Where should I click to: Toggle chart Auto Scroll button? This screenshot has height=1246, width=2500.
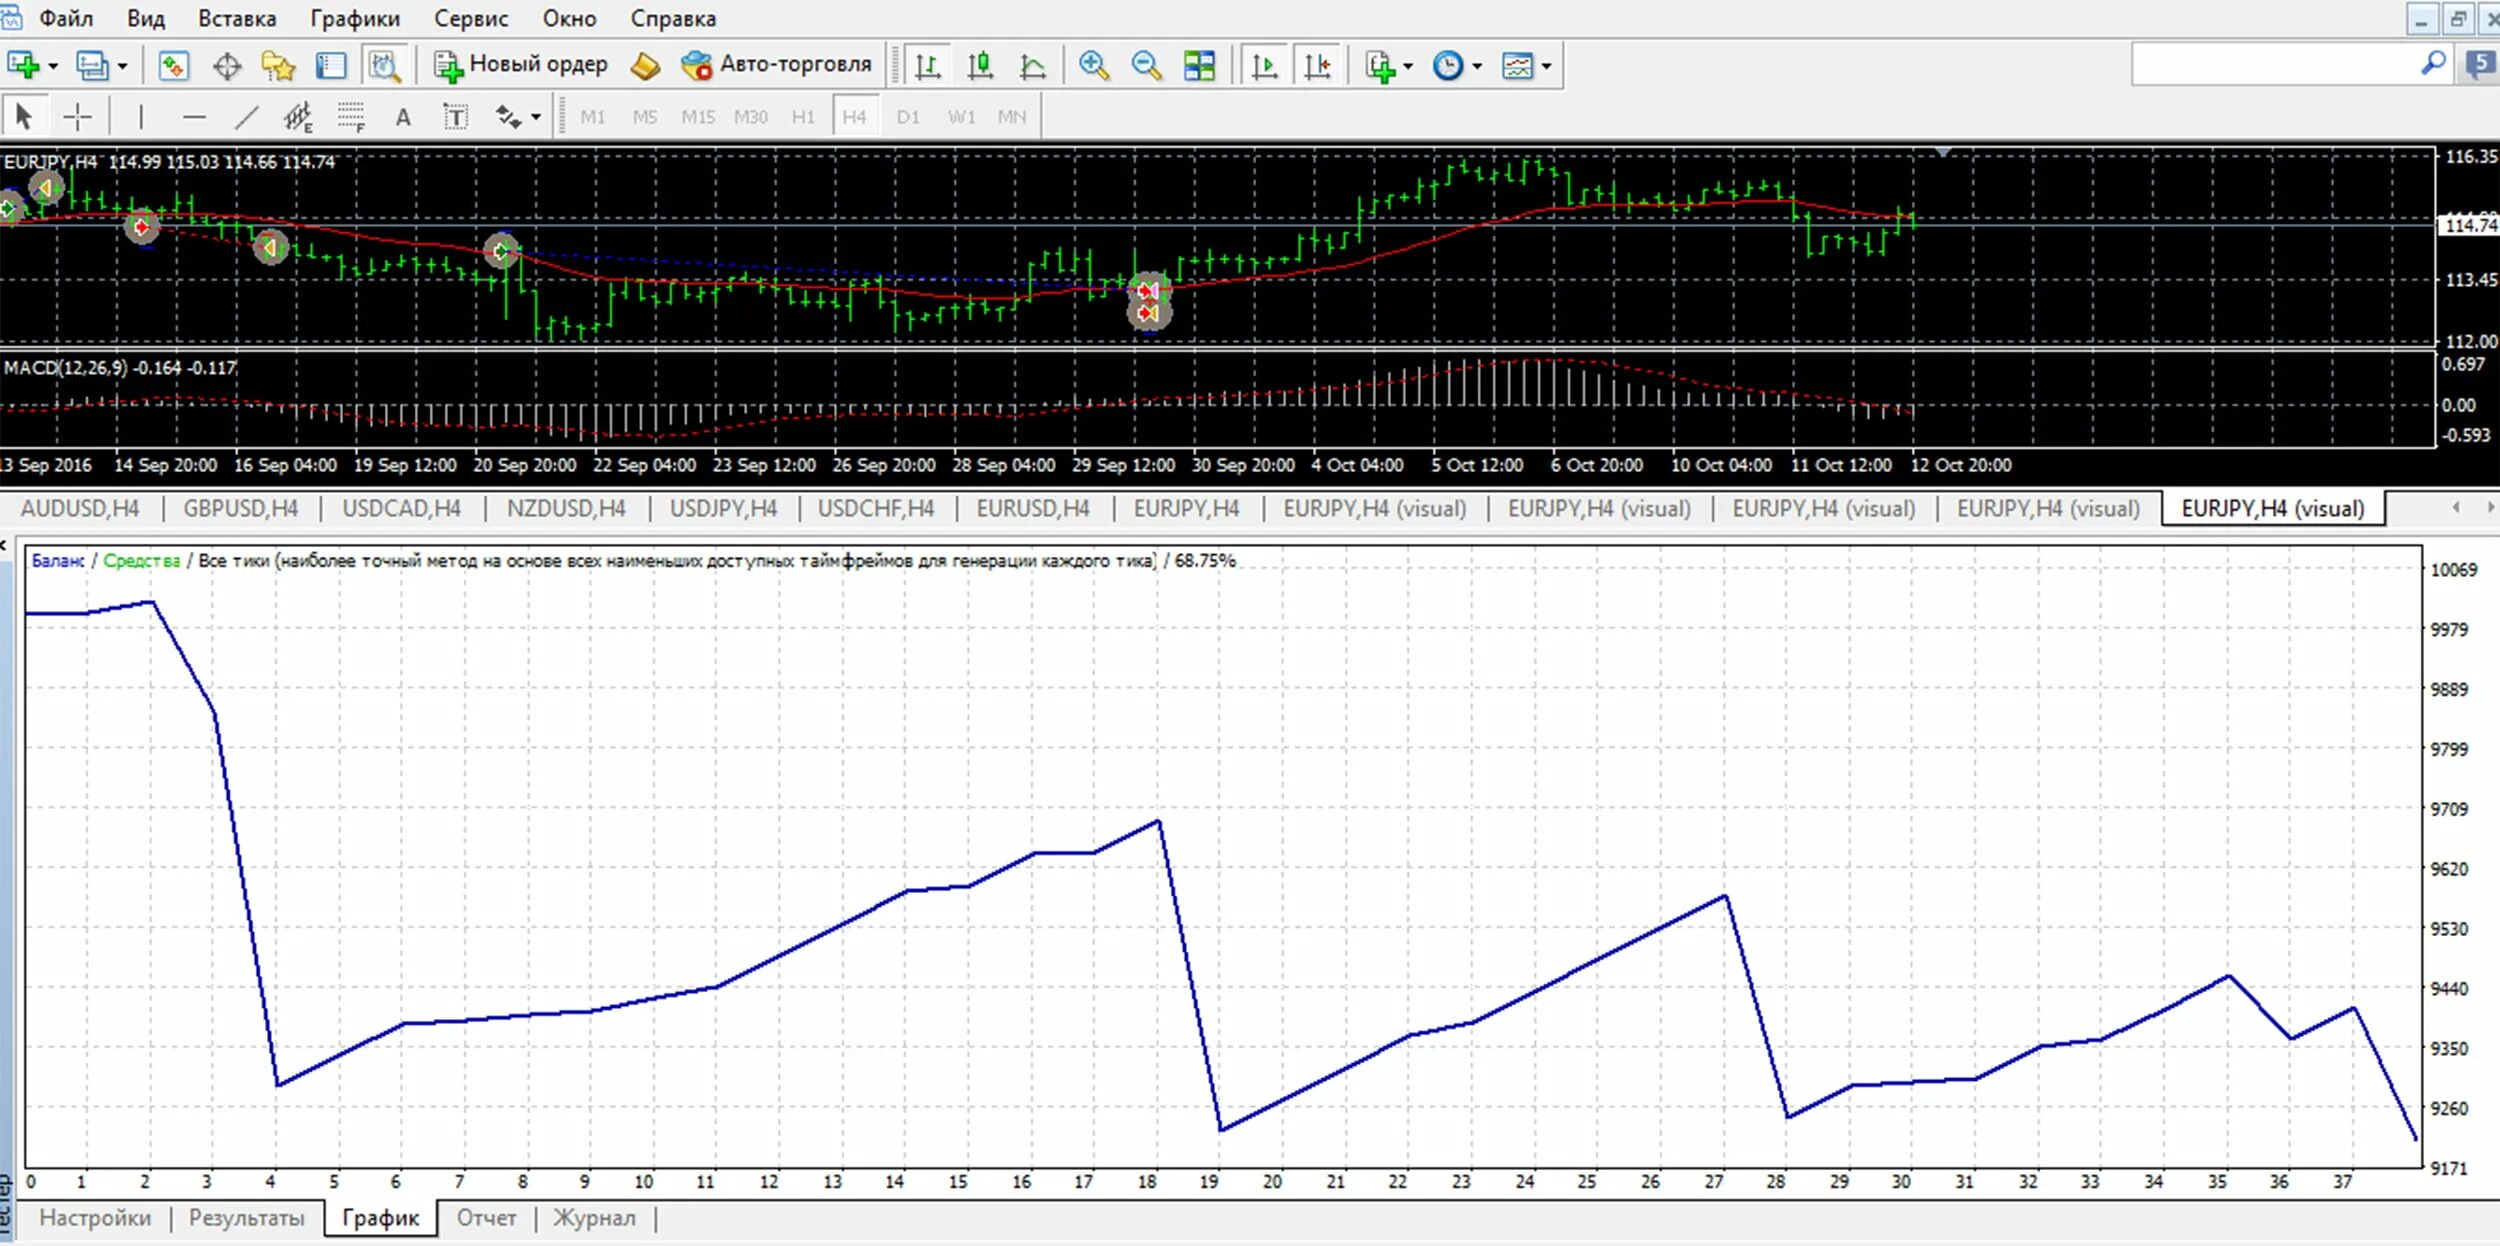[x=1264, y=66]
